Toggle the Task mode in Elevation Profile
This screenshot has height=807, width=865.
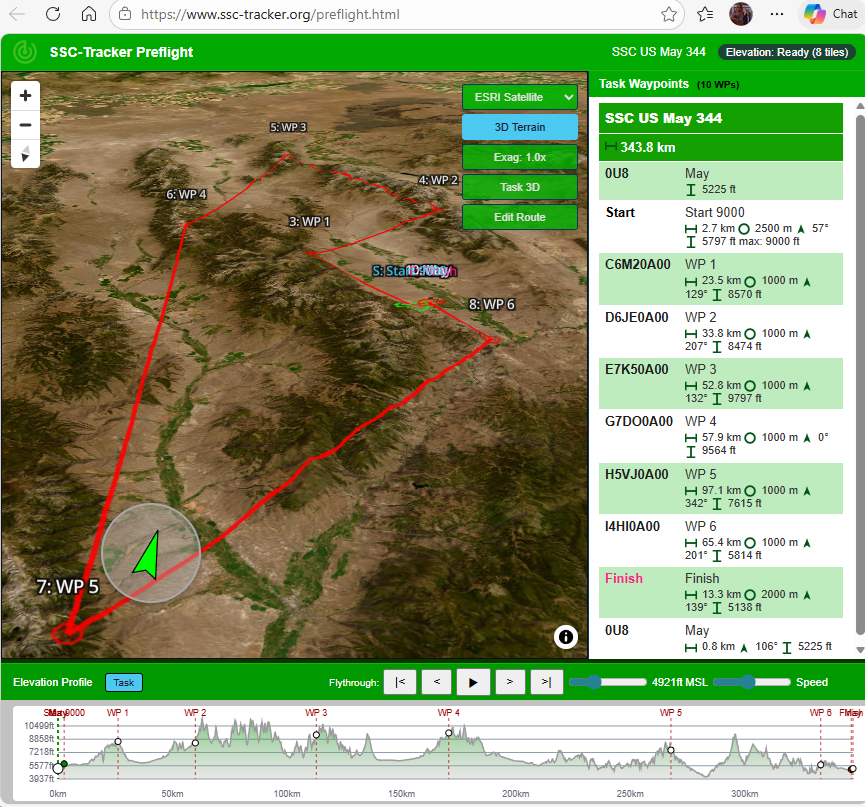click(123, 682)
